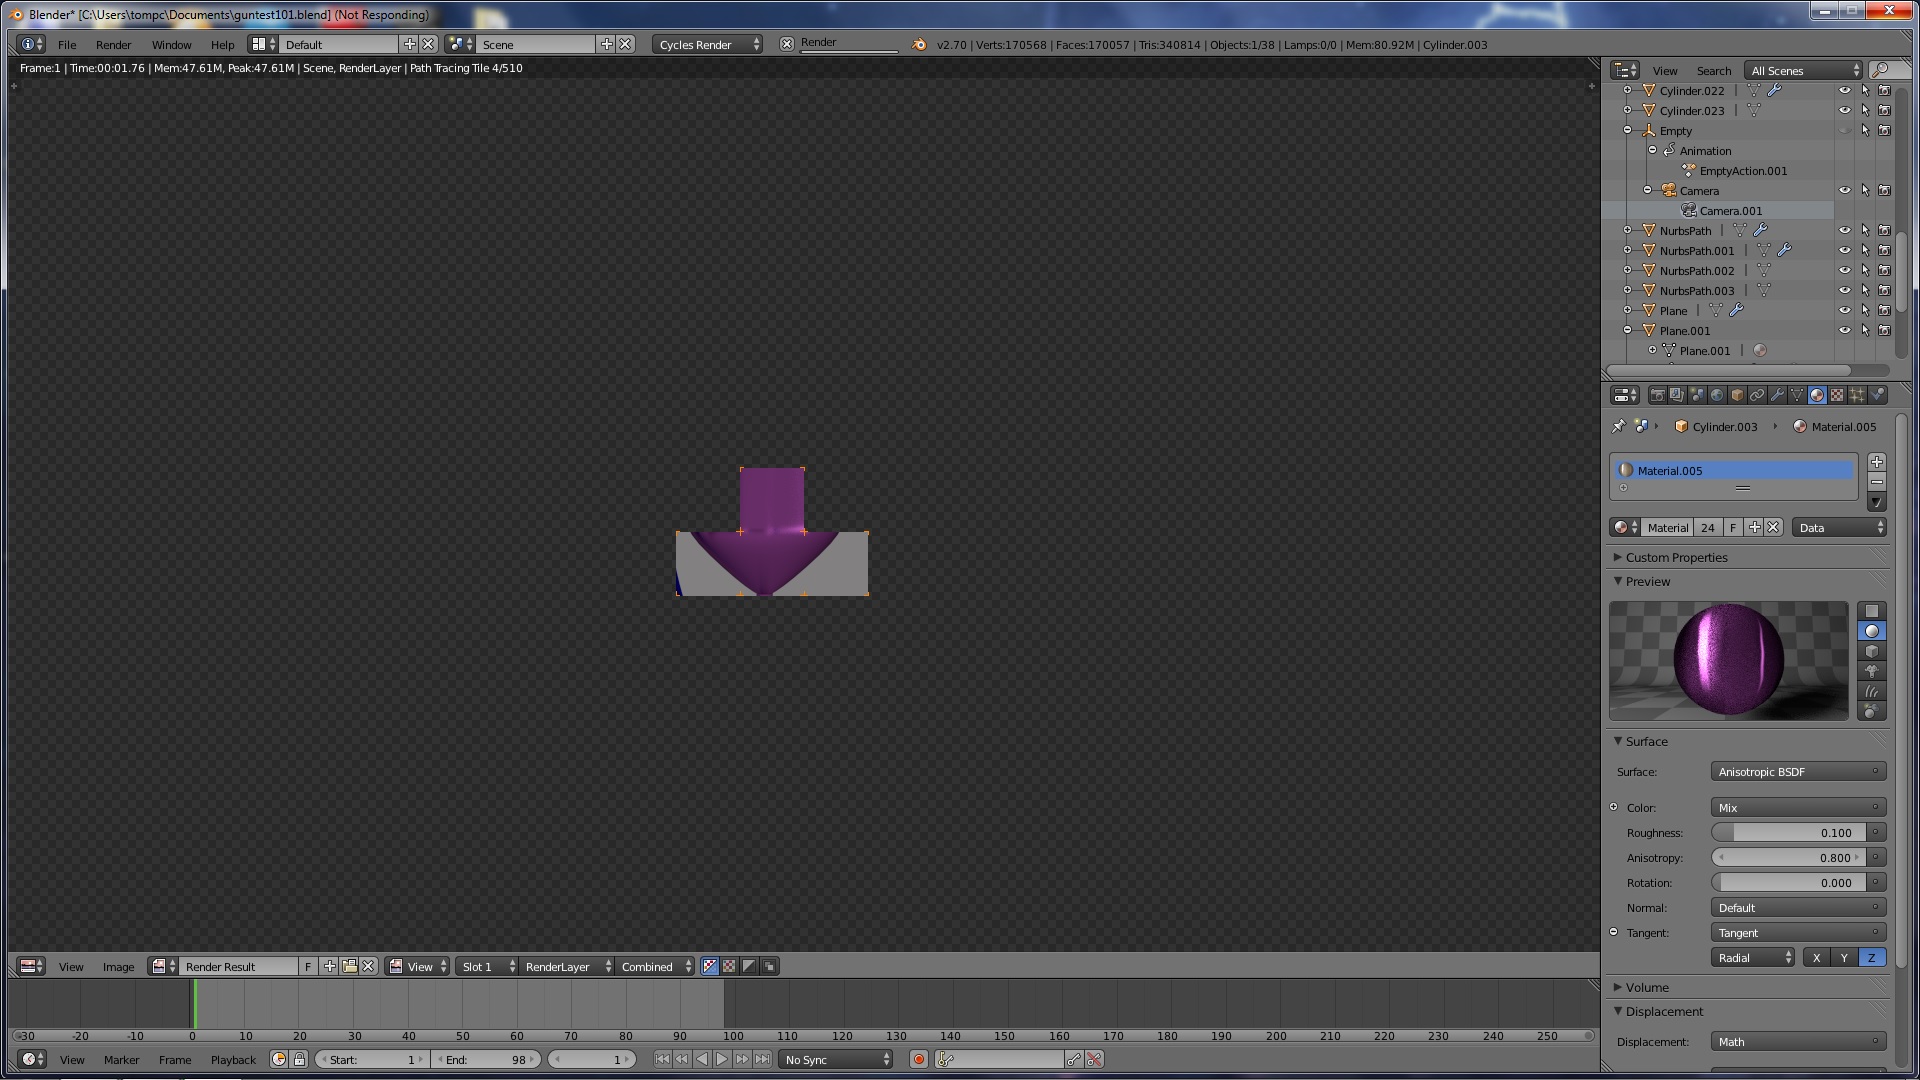The width and height of the screenshot is (1920, 1080).
Task: Select the hair strands preview type
Action: pos(1872,691)
